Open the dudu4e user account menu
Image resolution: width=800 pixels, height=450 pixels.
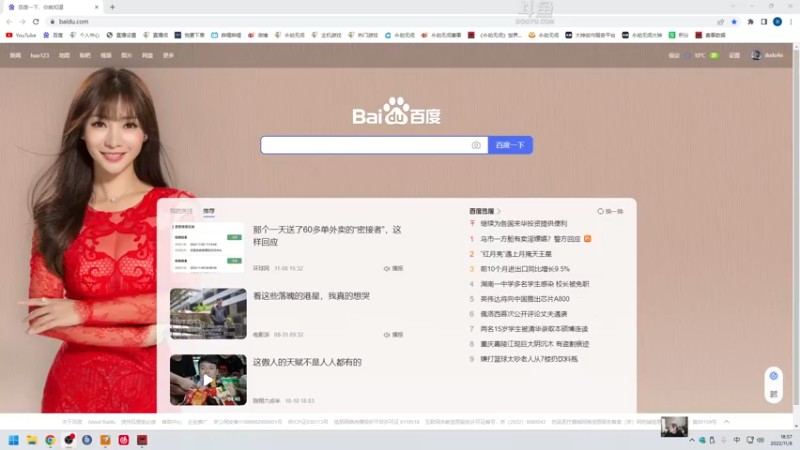click(x=767, y=55)
